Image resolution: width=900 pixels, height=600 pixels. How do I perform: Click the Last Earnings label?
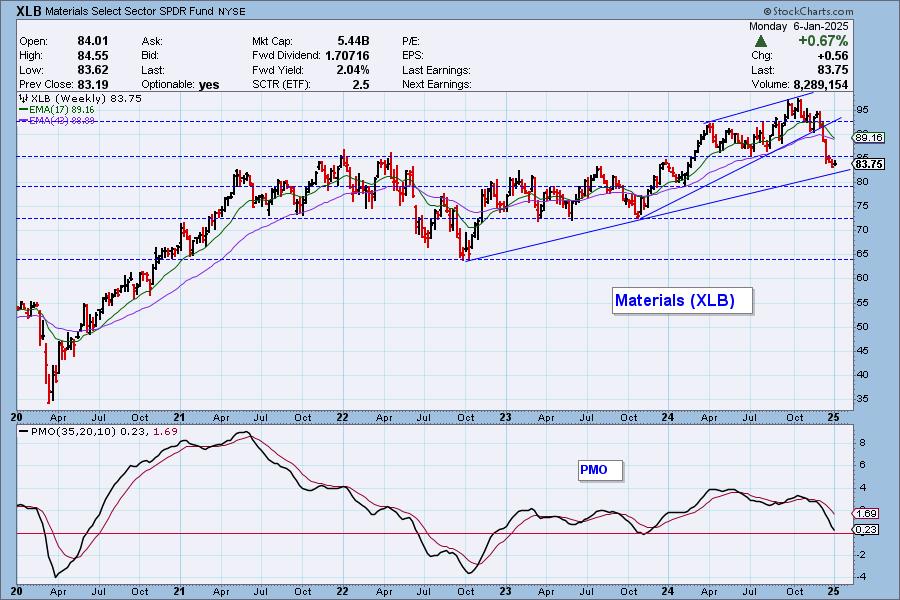tap(436, 70)
